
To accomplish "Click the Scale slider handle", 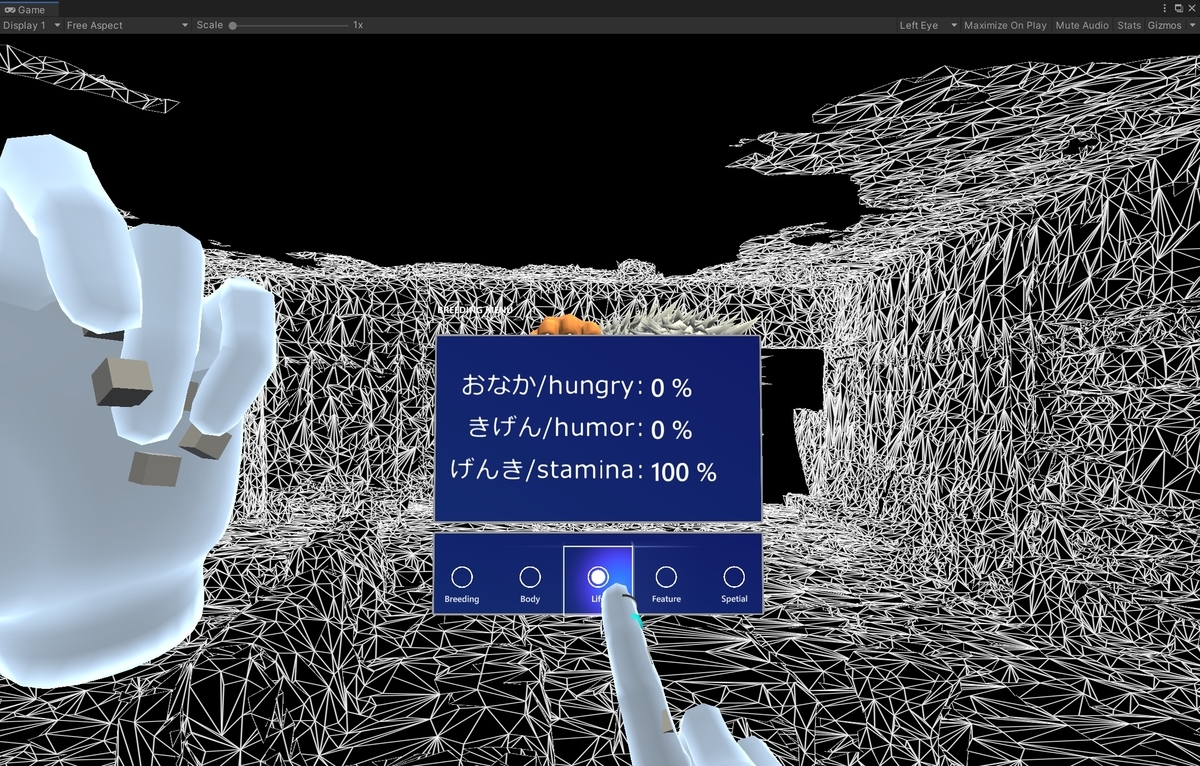I will click(233, 25).
